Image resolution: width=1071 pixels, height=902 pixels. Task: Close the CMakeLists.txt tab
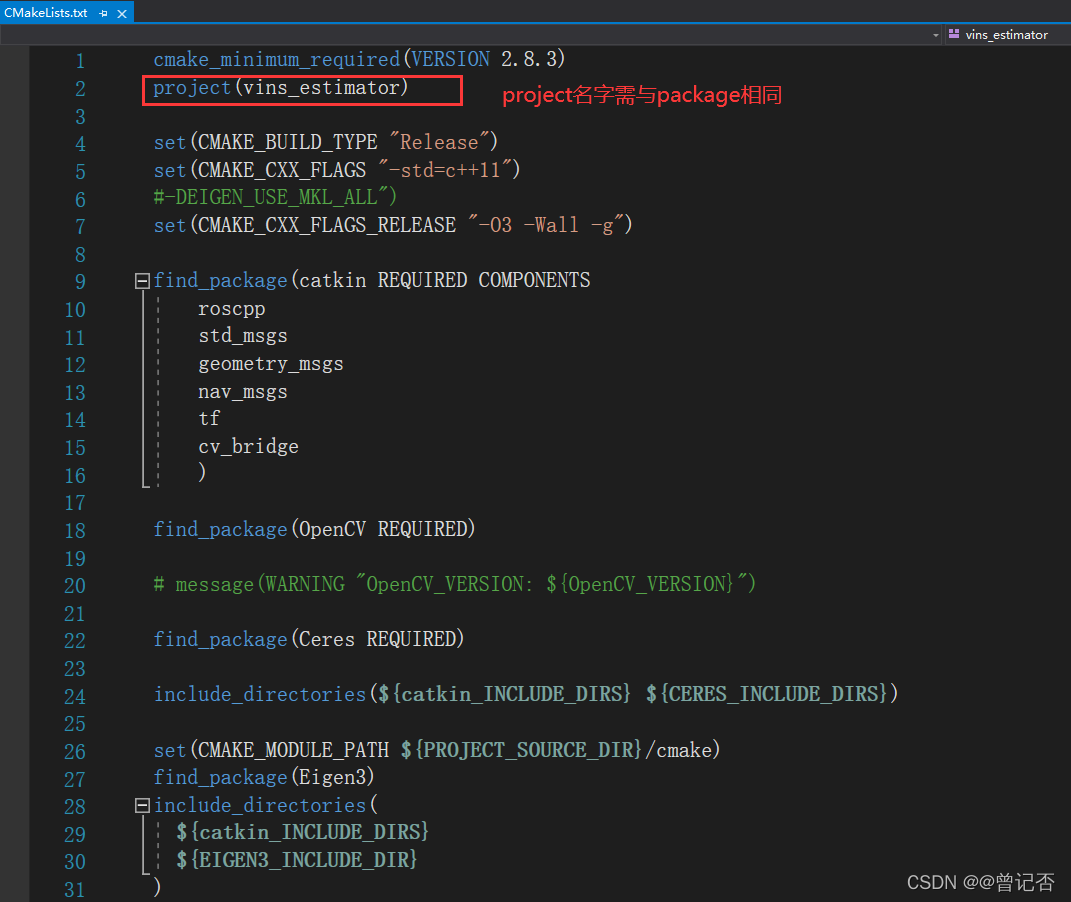click(x=122, y=14)
